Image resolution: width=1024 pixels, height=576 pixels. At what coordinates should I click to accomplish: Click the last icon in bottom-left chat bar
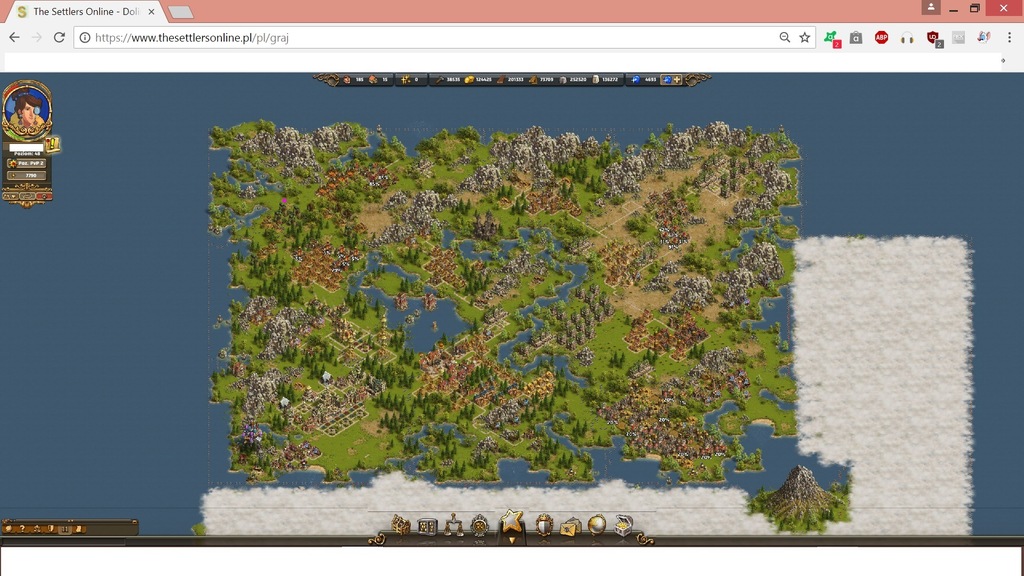79,528
